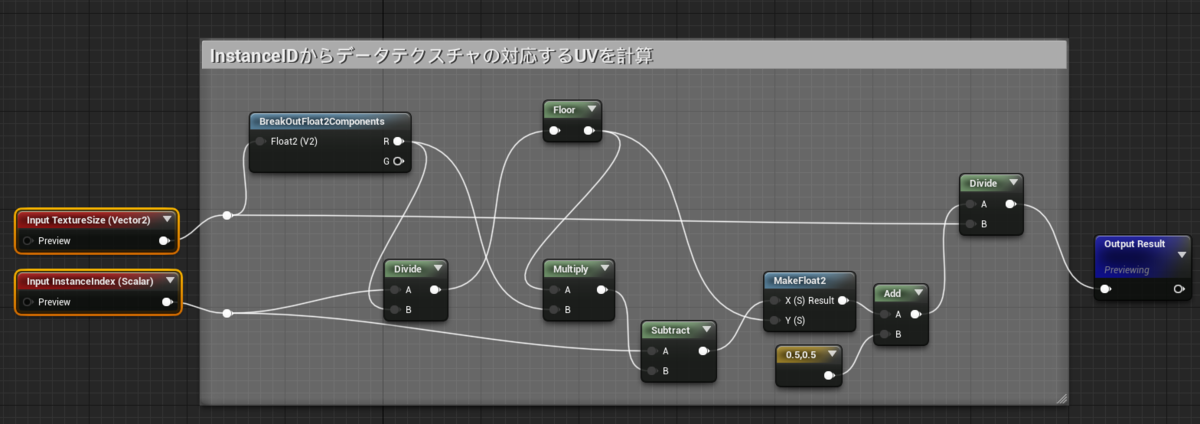This screenshot has height=424, width=1200.
Task: Click output pin of Divide beside InstanceIndex
Action: click(436, 290)
